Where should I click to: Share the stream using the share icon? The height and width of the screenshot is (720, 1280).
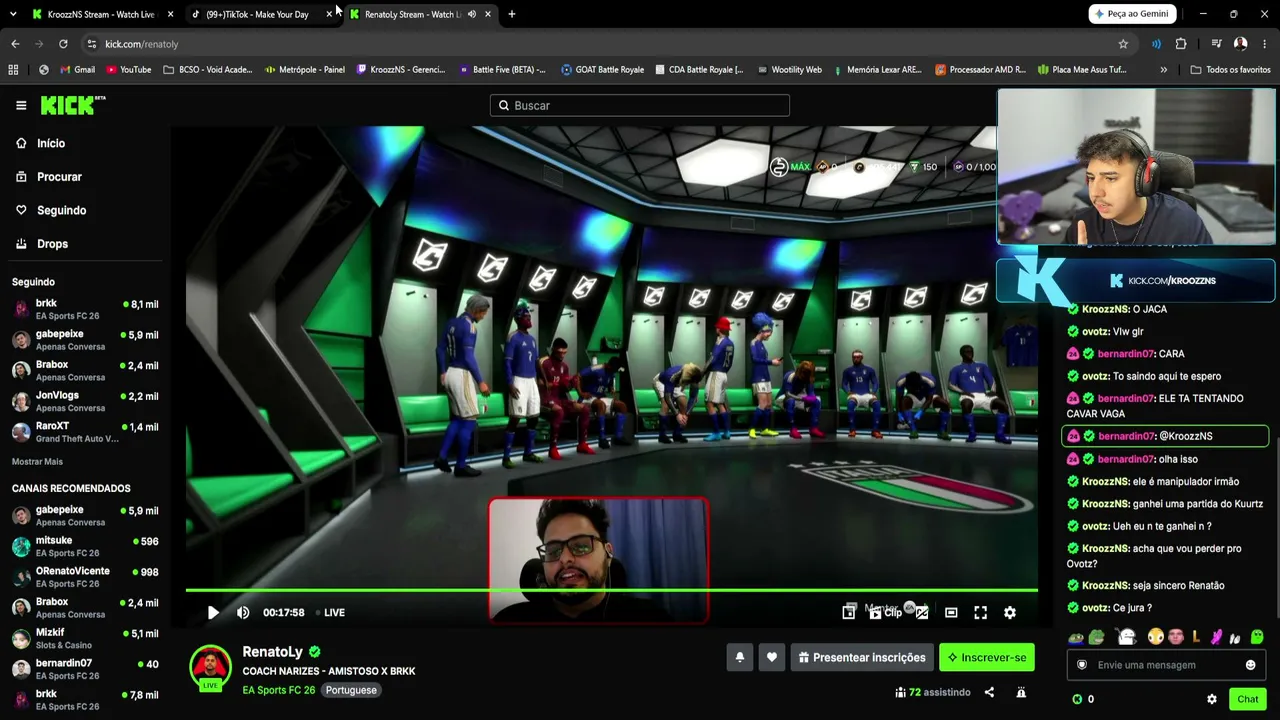pyautogui.click(x=989, y=692)
